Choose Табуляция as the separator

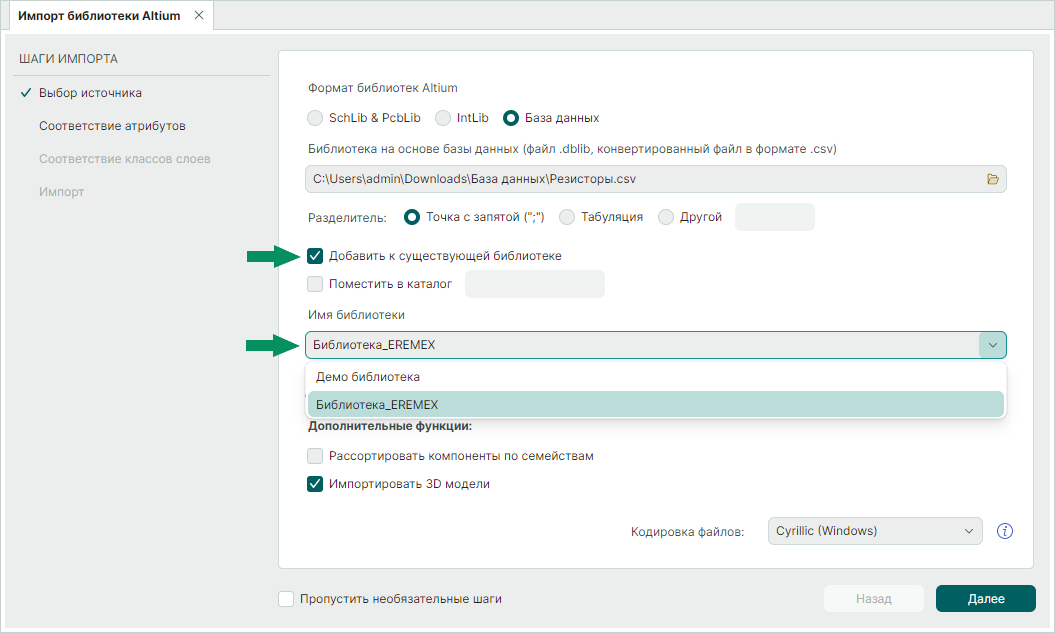click(567, 217)
